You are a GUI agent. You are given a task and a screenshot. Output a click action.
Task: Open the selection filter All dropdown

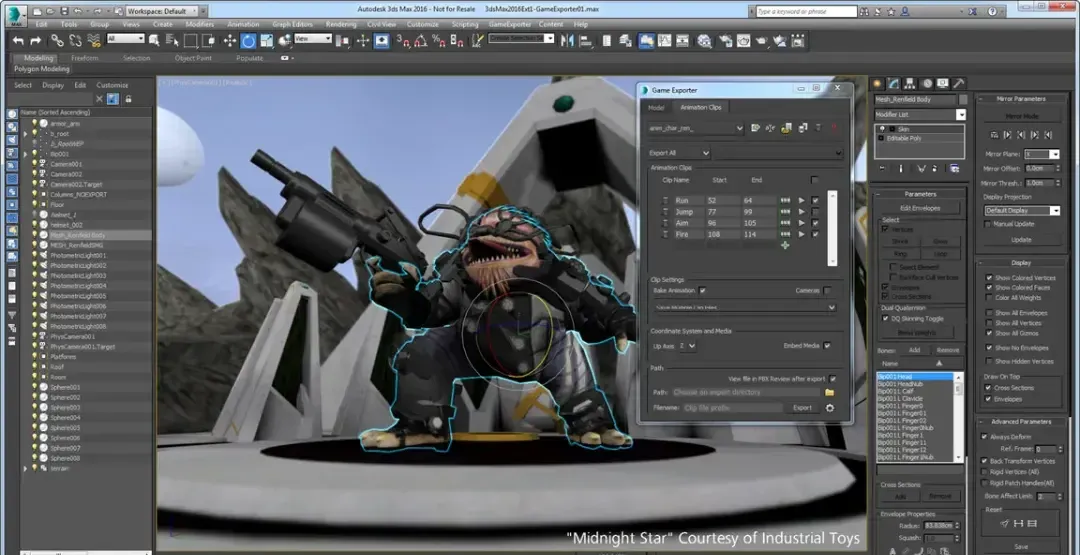[x=125, y=39]
